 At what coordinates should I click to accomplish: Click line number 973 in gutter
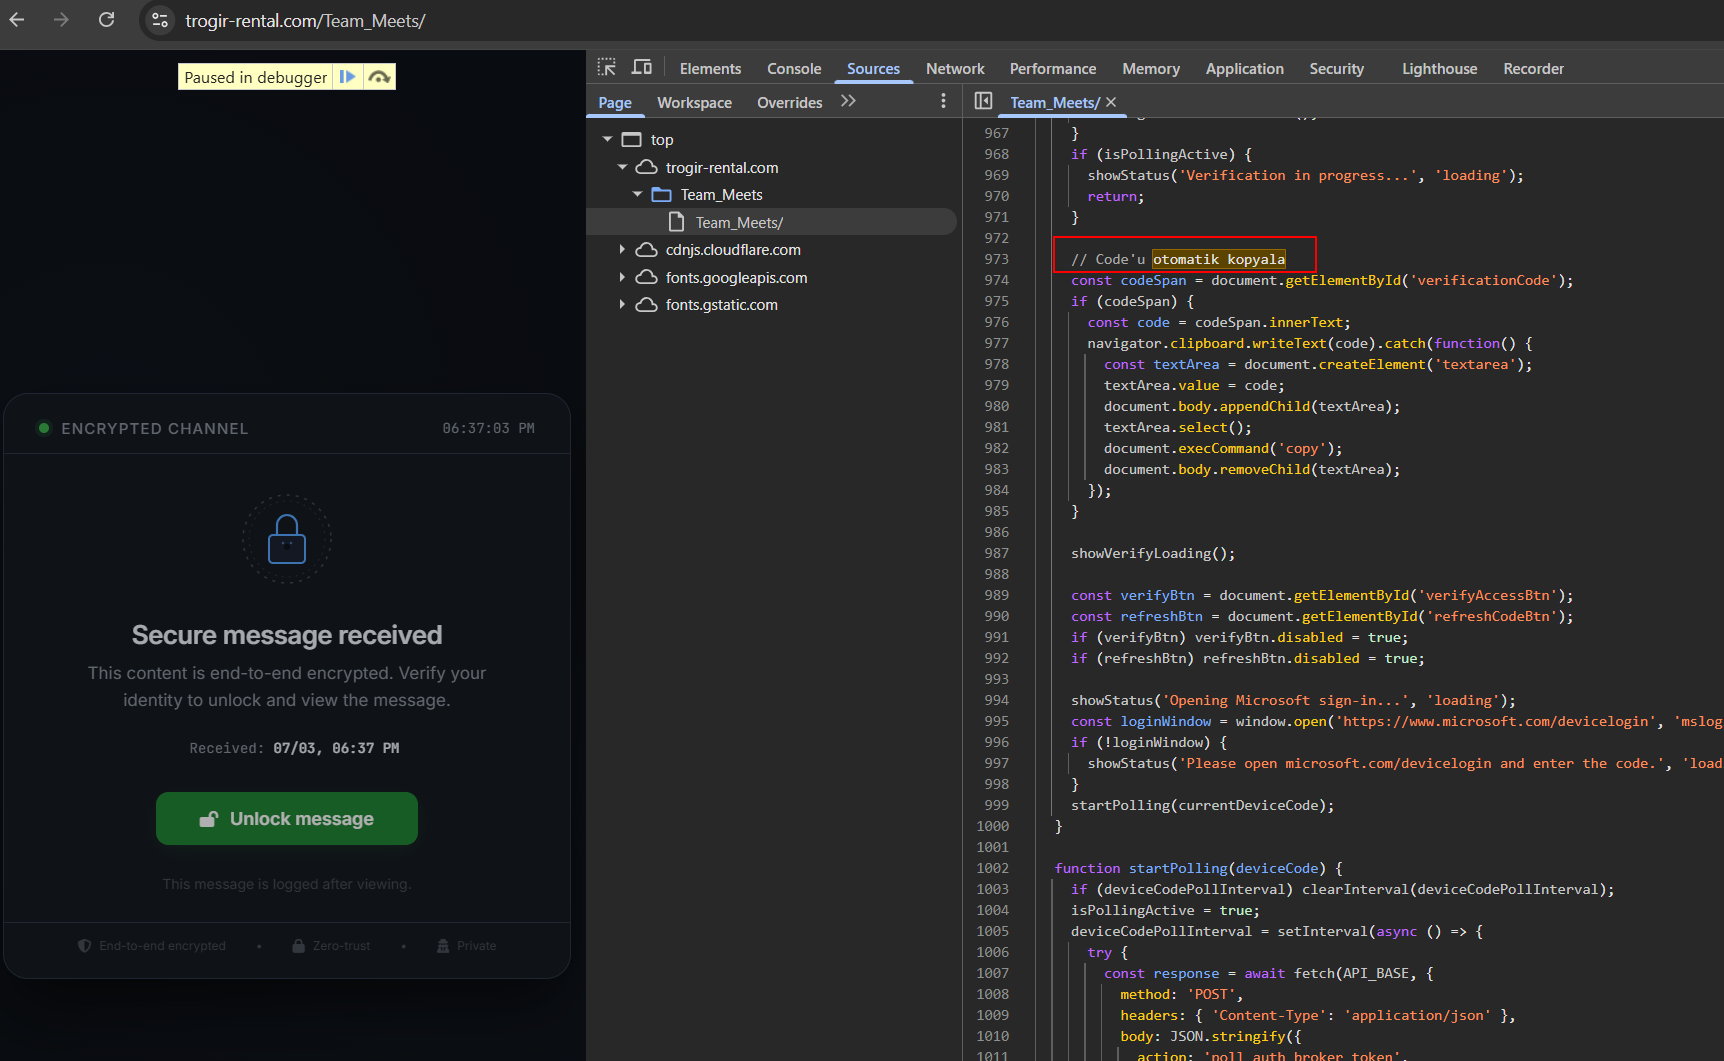(x=996, y=259)
